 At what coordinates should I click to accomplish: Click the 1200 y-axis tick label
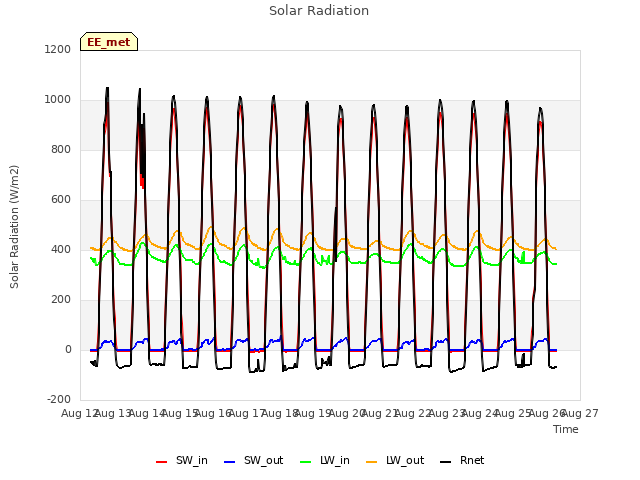(58, 49)
